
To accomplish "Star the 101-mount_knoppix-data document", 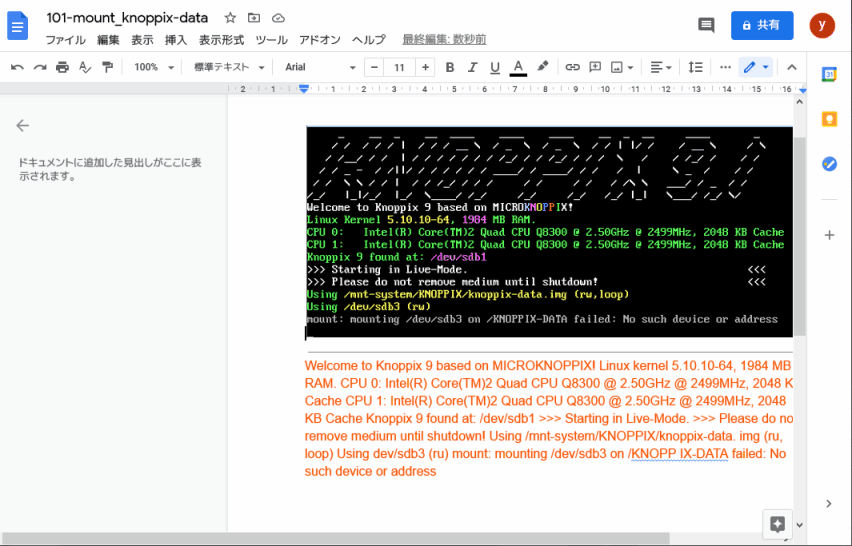I will (x=230, y=18).
